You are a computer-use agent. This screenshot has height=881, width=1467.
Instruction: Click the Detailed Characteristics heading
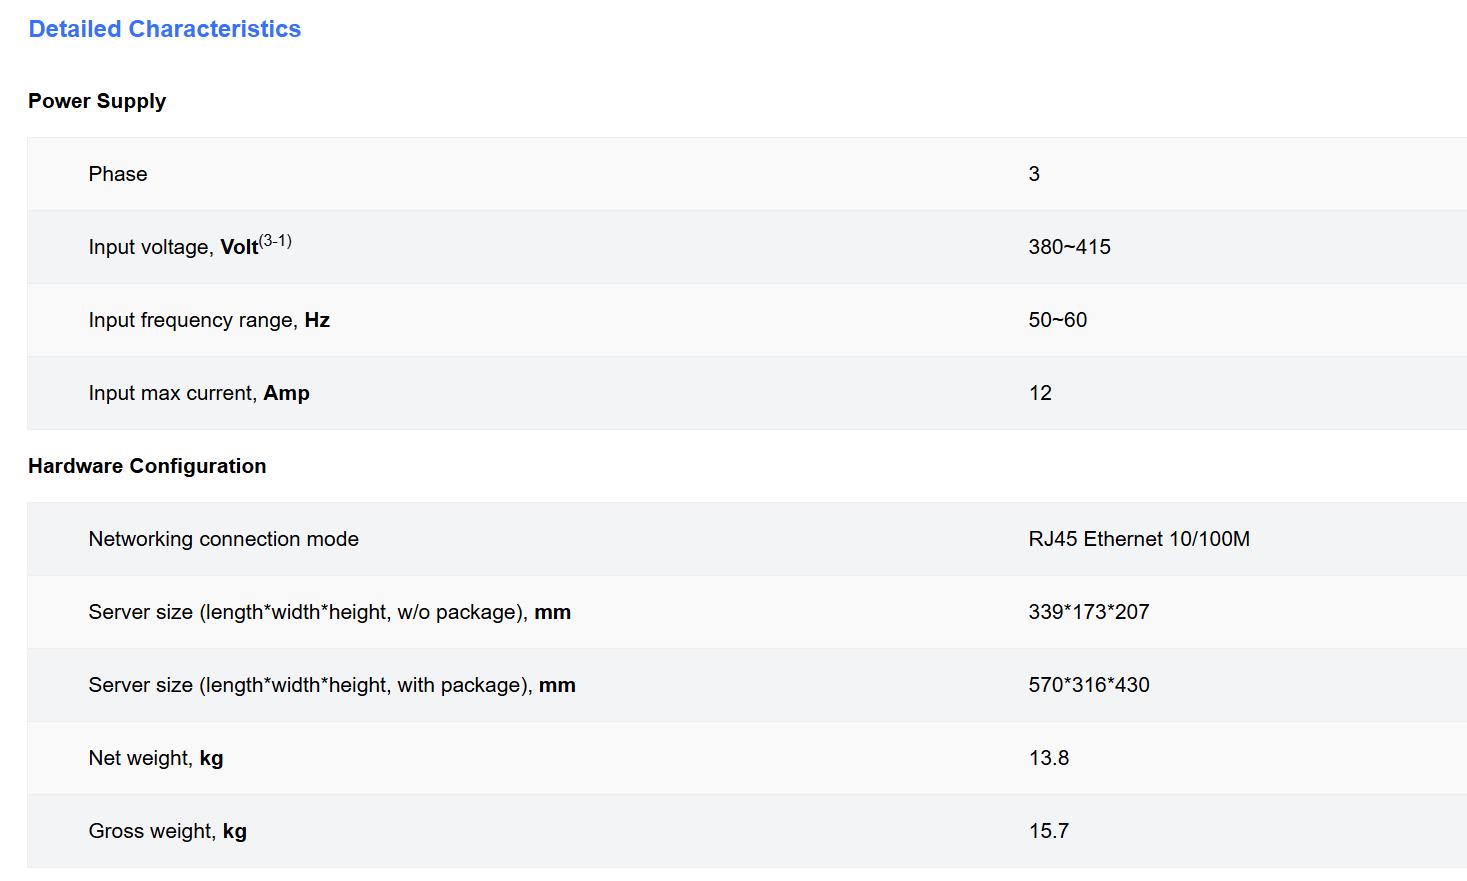coord(164,29)
